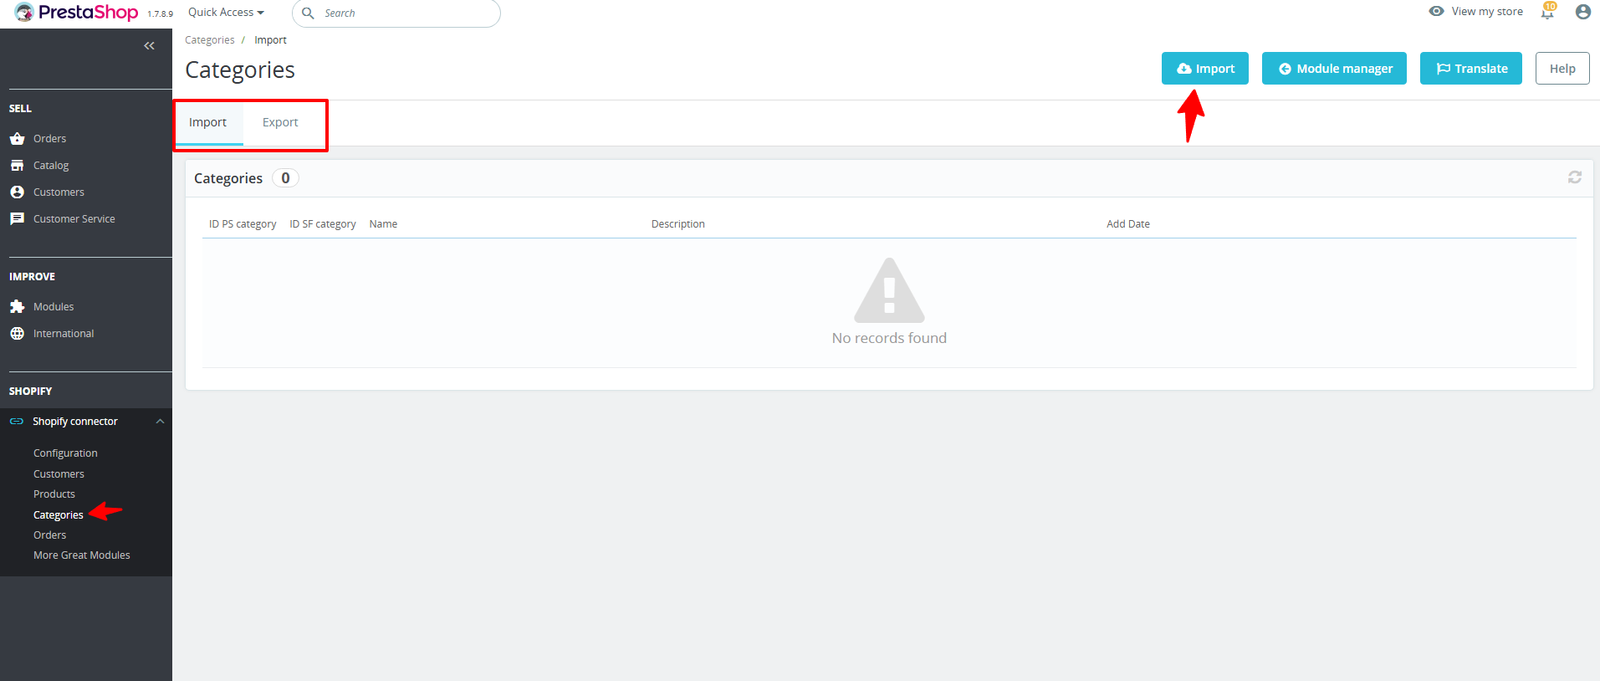Click the International globe icon
The image size is (1600, 681).
point(17,334)
